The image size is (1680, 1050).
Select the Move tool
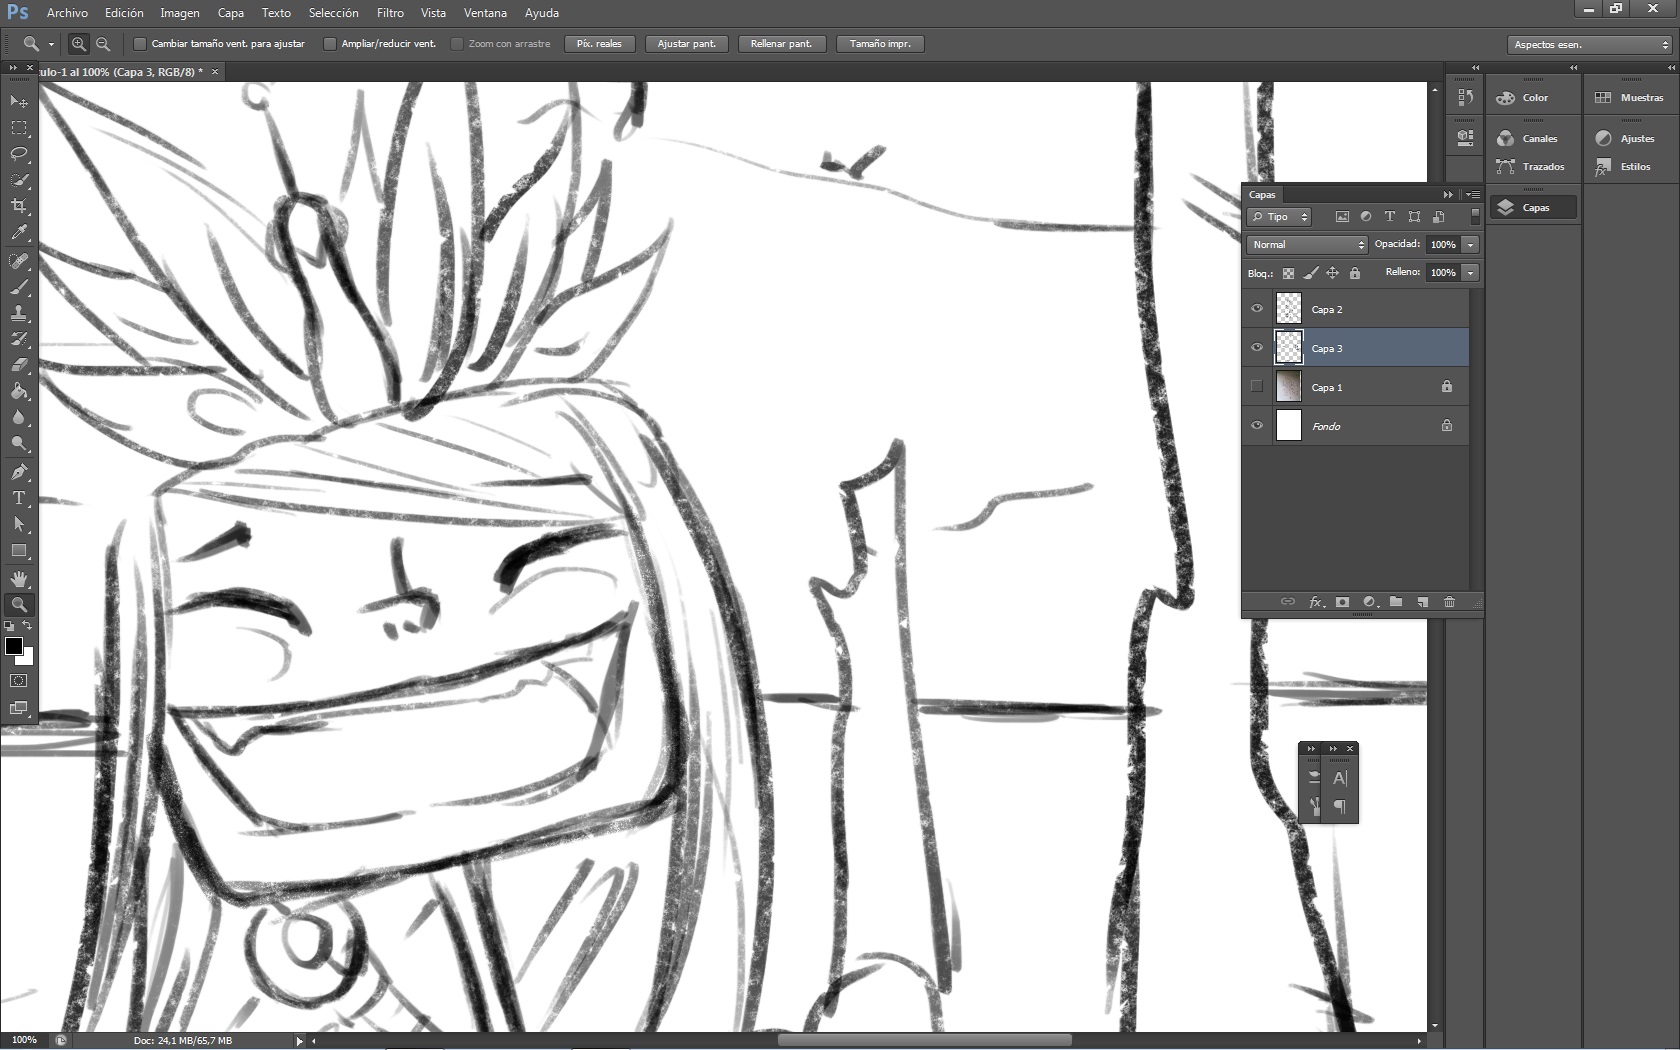pos(18,101)
